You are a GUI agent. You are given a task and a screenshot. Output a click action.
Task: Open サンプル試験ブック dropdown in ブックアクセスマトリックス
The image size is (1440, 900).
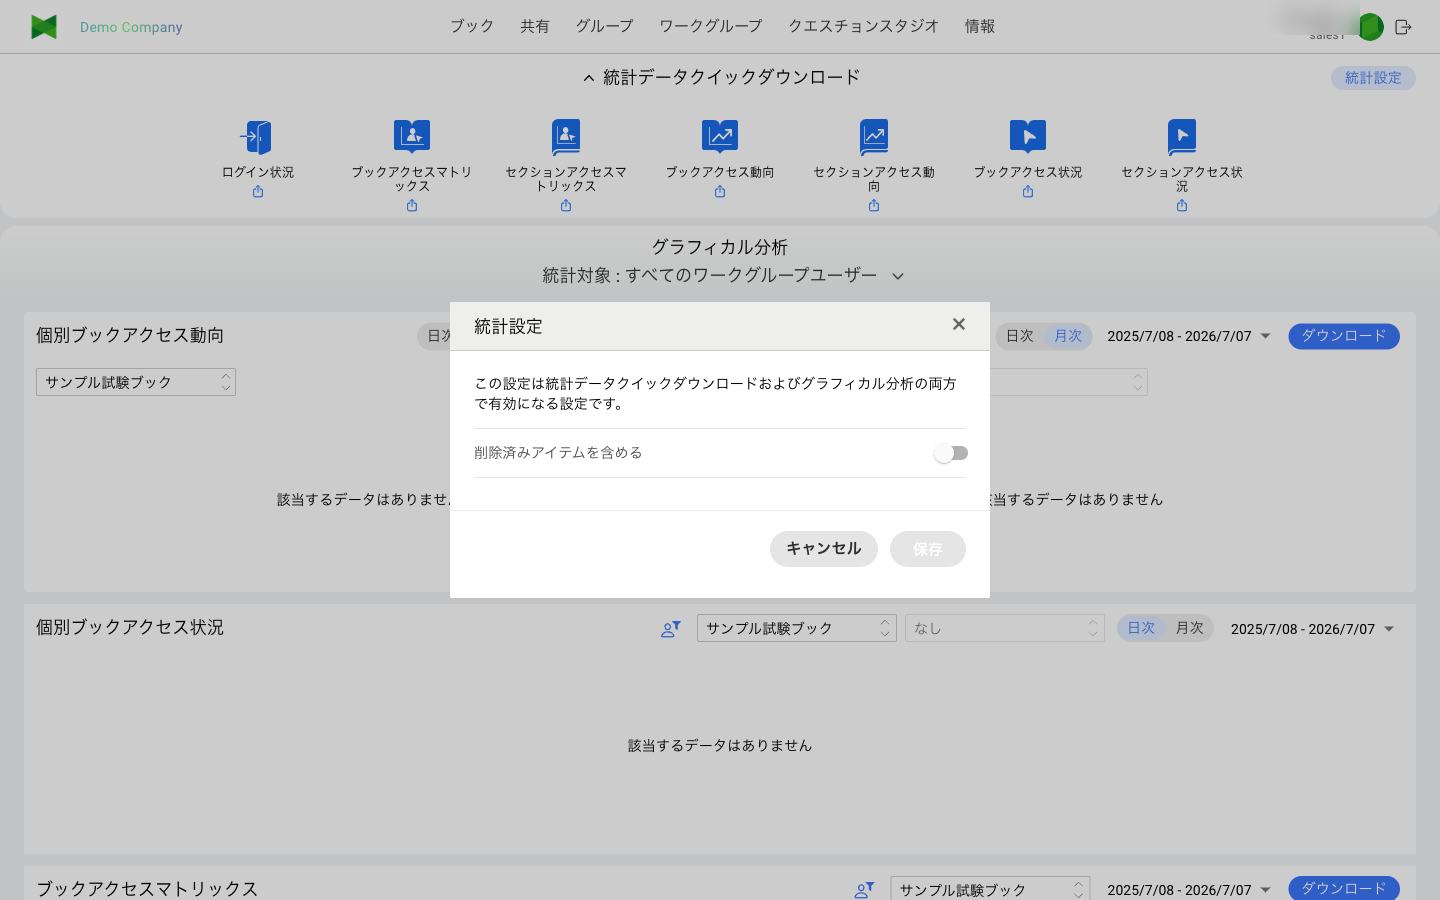[x=990, y=889]
